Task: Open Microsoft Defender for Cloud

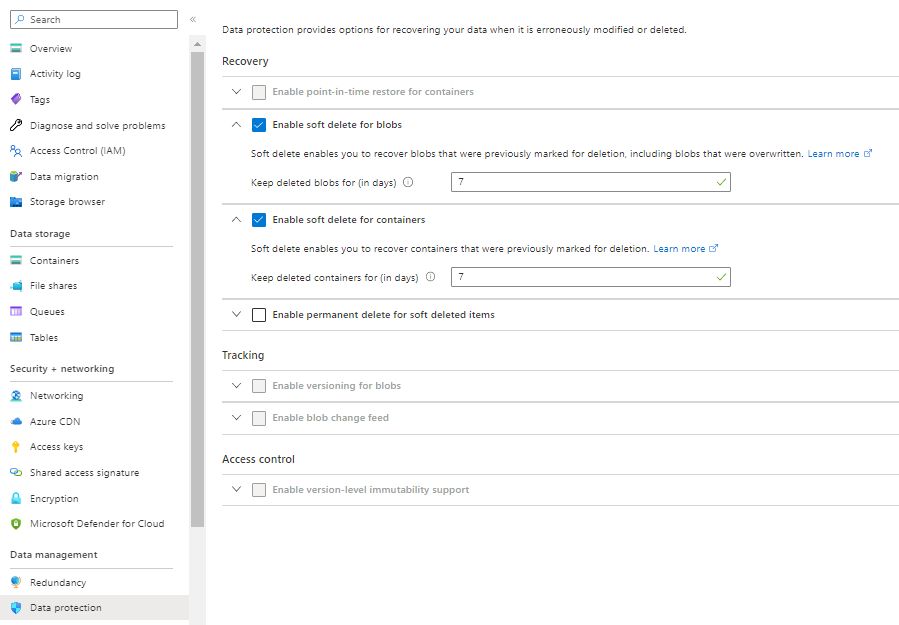Action: (x=87, y=523)
